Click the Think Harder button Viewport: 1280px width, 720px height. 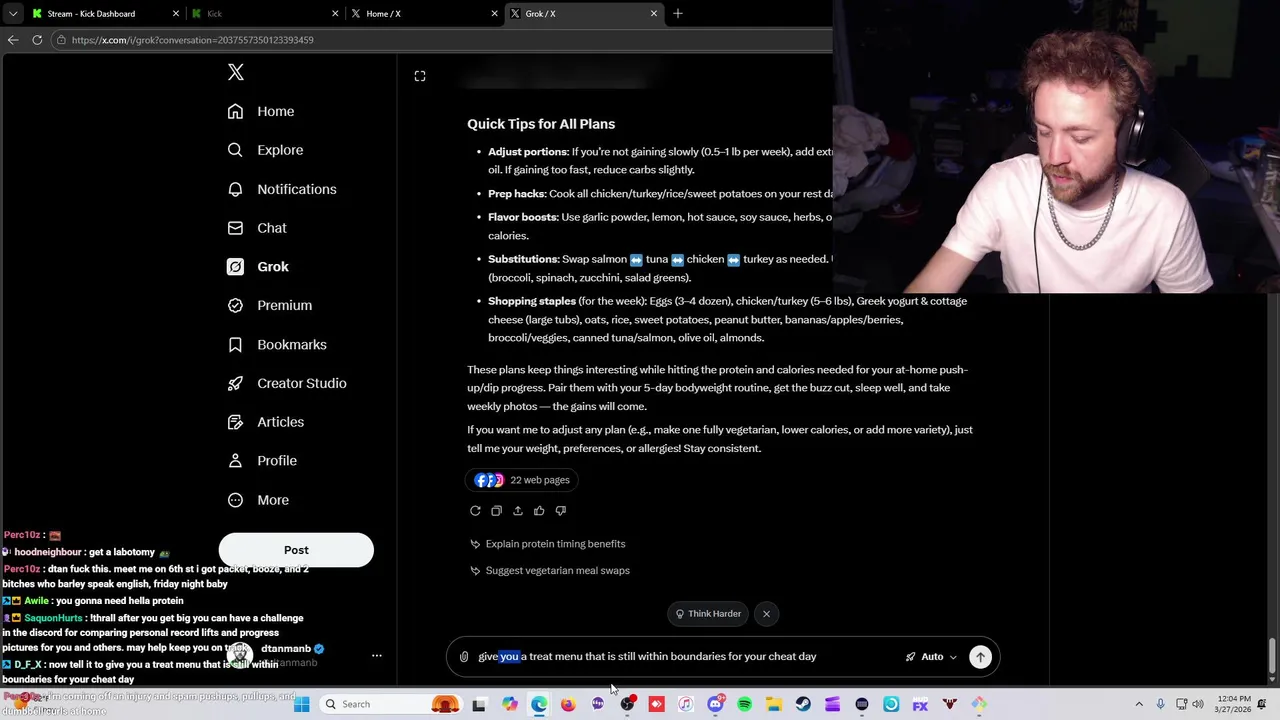pyautogui.click(x=708, y=614)
